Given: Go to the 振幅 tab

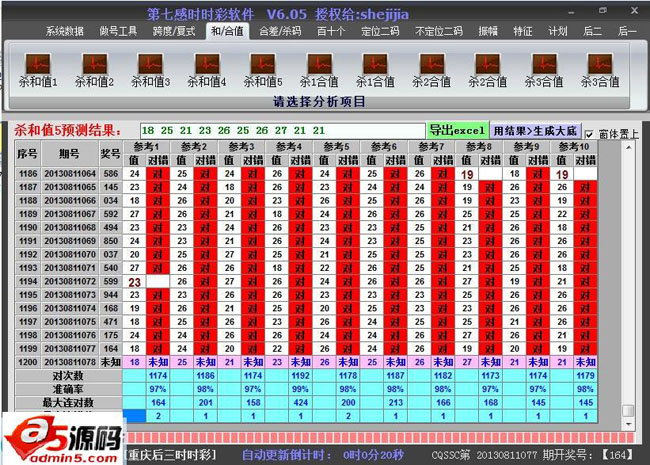Looking at the screenshot, I should tap(488, 31).
